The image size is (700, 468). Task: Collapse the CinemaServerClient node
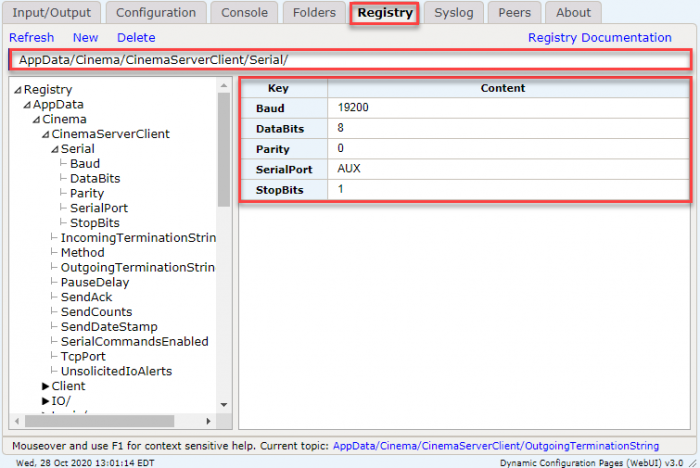(46, 134)
